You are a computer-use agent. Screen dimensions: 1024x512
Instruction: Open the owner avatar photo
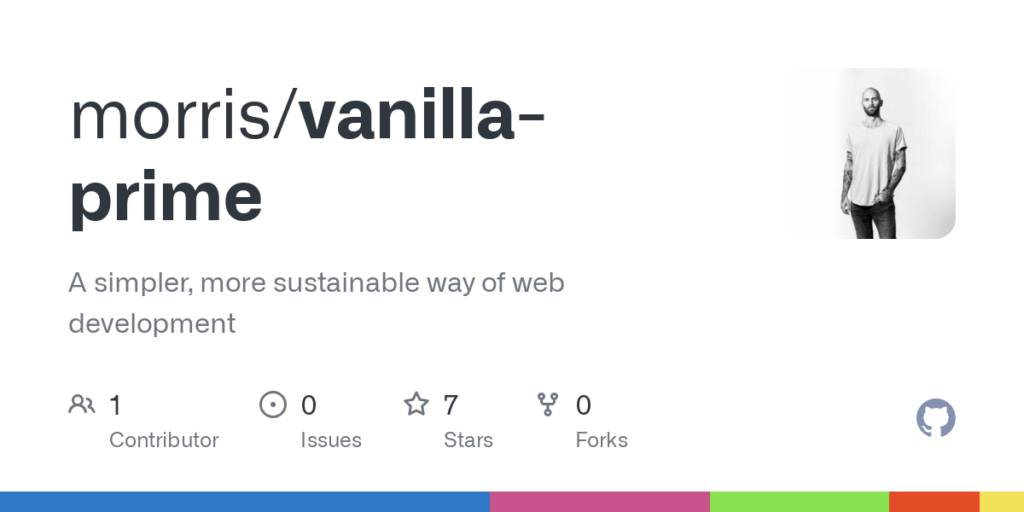tap(870, 153)
